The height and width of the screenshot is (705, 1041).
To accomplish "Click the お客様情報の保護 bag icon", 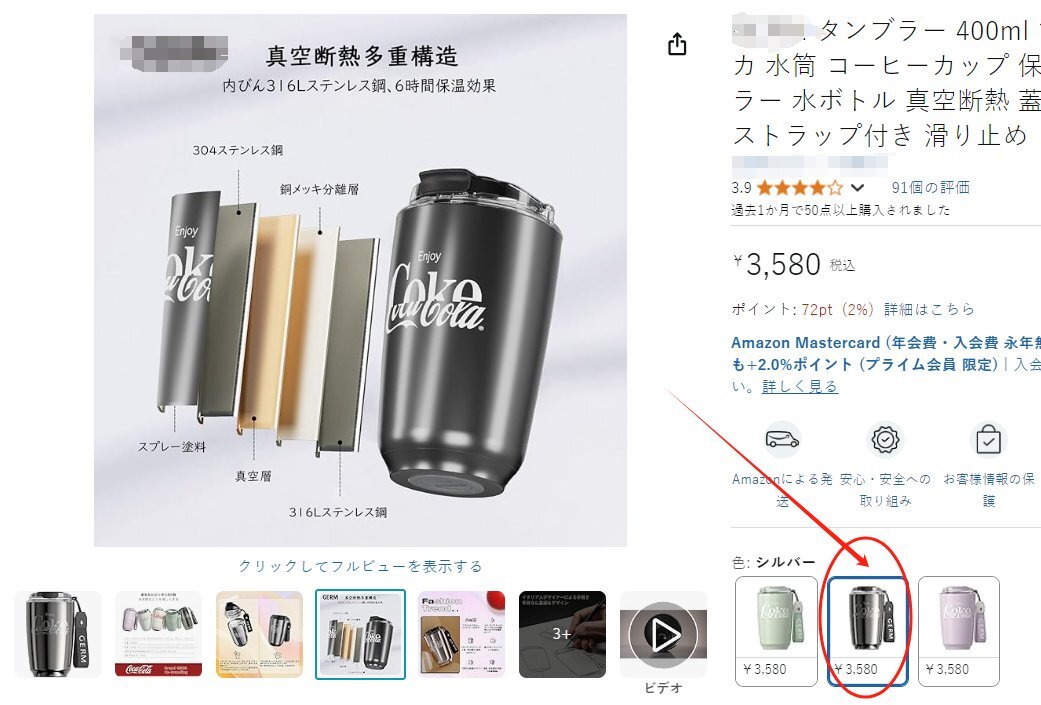I will (x=989, y=439).
